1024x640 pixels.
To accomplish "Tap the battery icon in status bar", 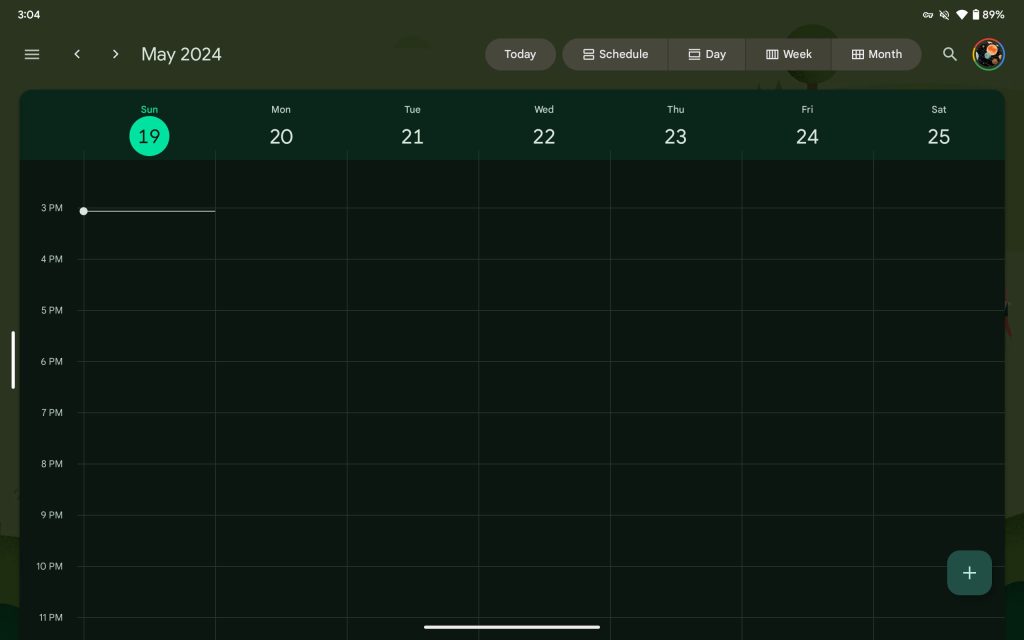I will point(976,15).
